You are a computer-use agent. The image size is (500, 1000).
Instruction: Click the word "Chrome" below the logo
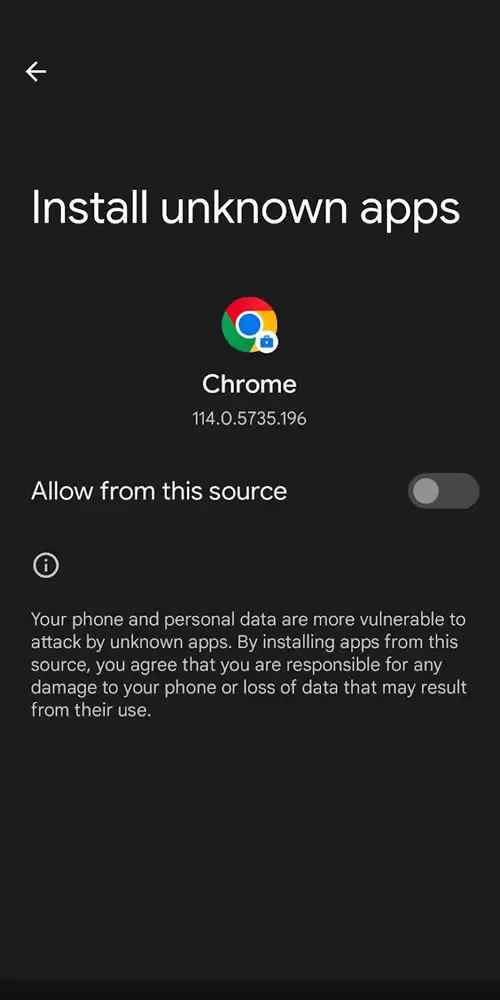pyautogui.click(x=249, y=385)
